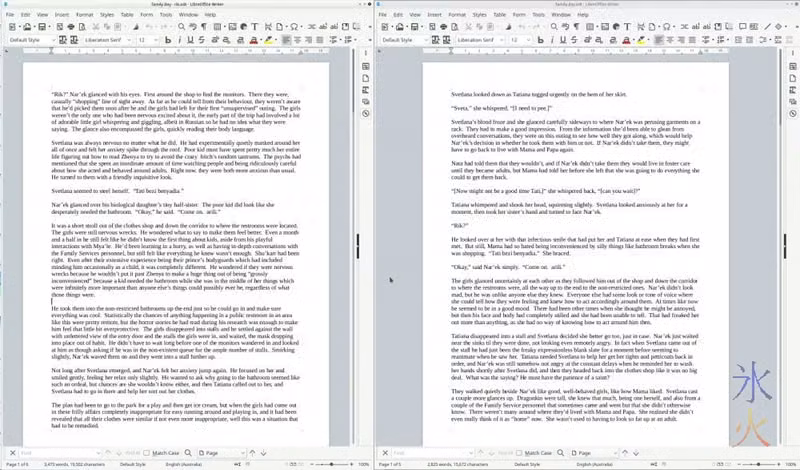Click word count in right window status bar
800x470 pixels.
point(457,464)
